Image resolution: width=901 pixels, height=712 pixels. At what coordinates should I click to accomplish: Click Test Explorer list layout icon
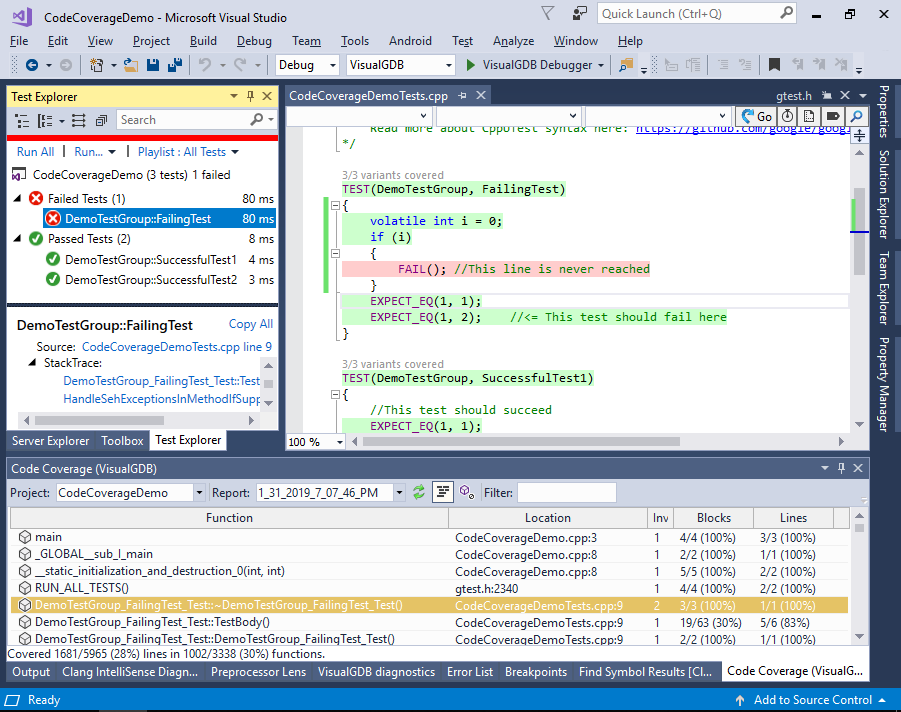(x=79, y=121)
